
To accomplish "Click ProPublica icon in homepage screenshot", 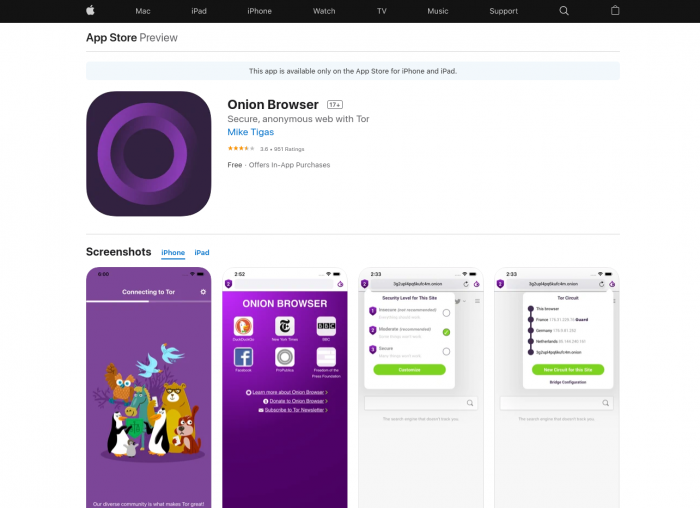I will (x=285, y=357).
